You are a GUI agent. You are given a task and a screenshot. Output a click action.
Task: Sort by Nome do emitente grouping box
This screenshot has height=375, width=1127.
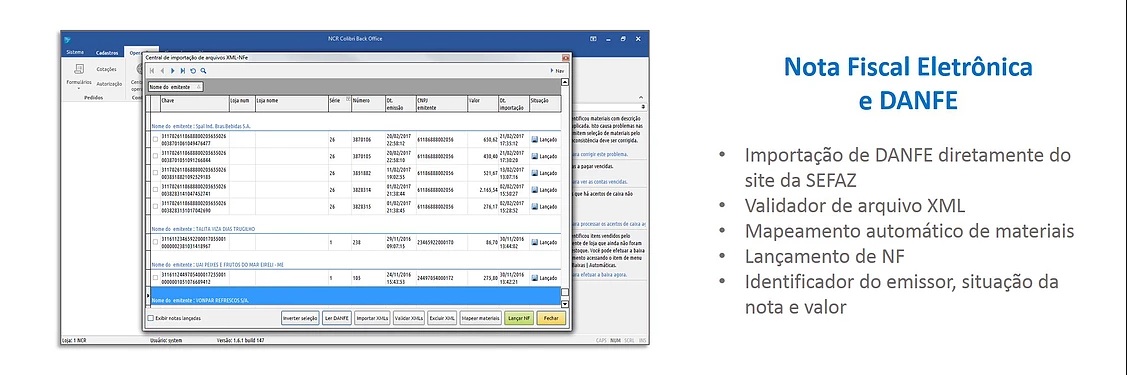pos(175,87)
